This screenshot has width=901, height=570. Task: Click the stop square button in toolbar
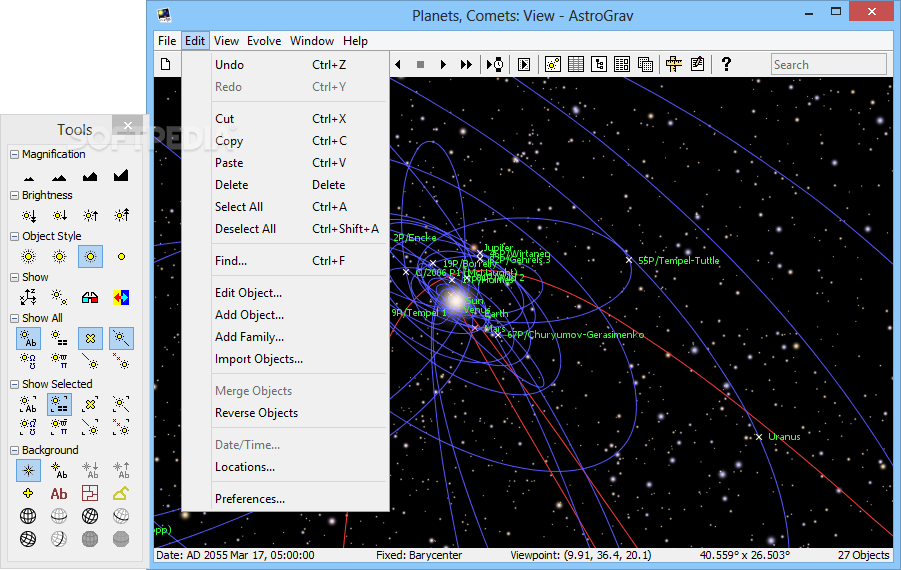(x=420, y=64)
